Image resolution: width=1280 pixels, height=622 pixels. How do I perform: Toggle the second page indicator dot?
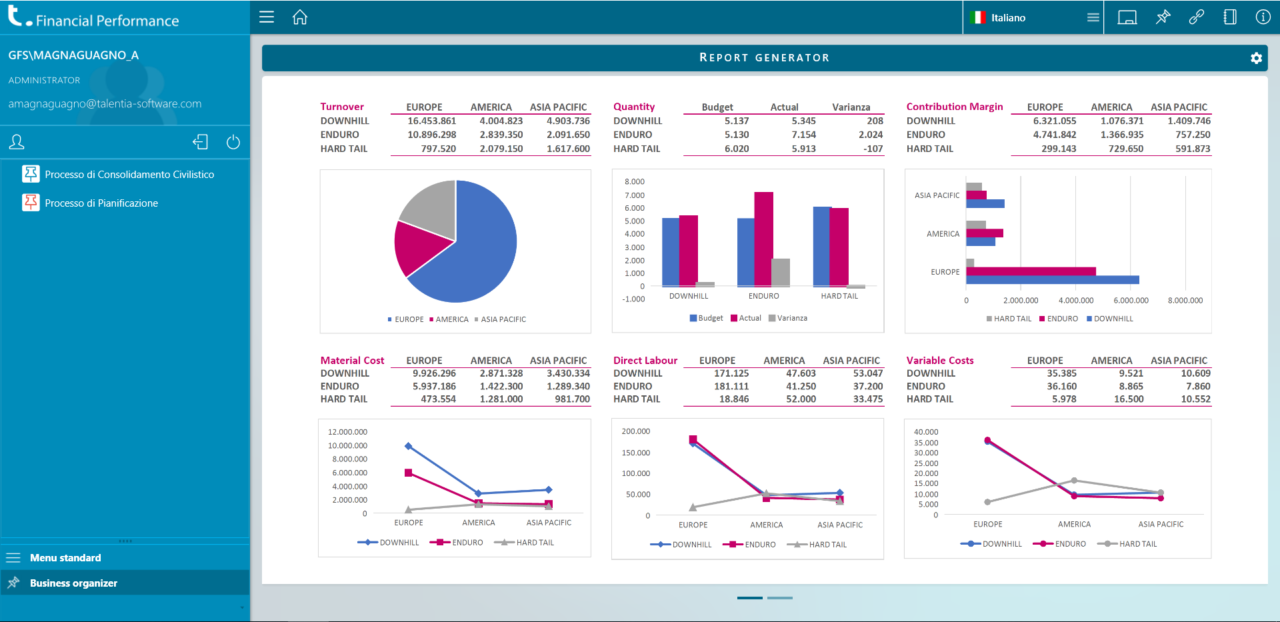(x=778, y=598)
